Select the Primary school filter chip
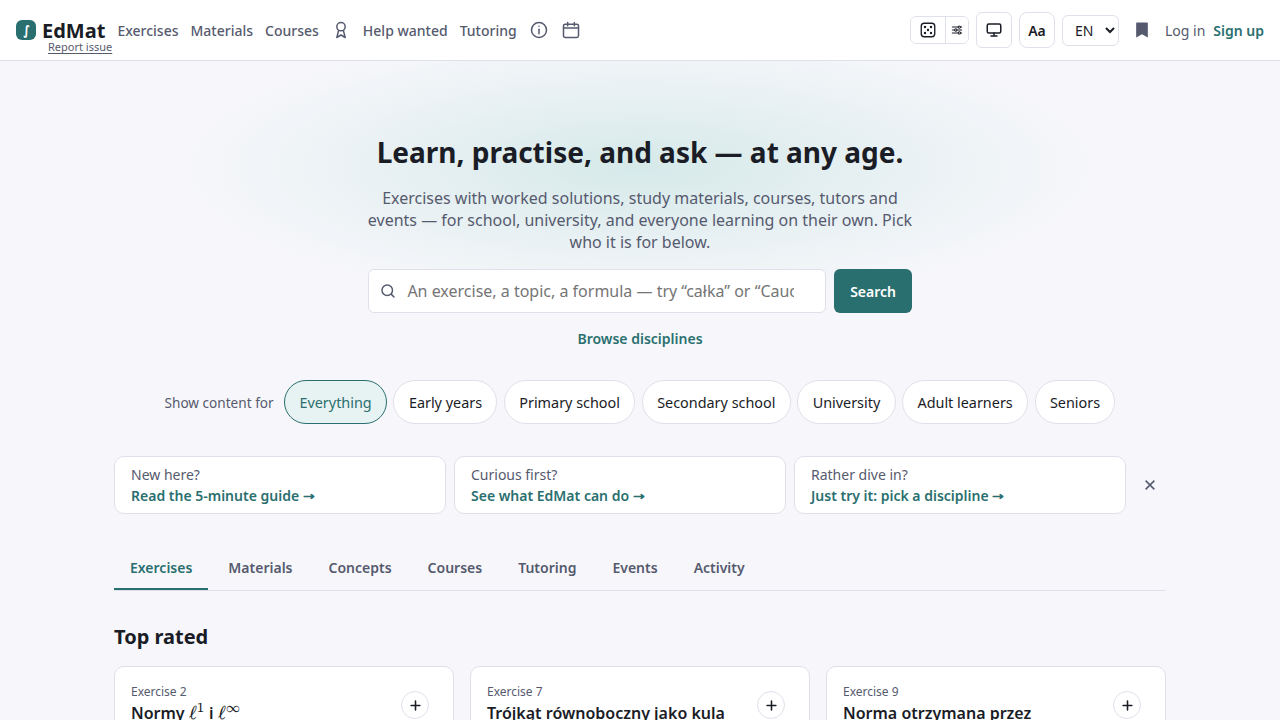This screenshot has width=1280, height=720. coord(569,402)
